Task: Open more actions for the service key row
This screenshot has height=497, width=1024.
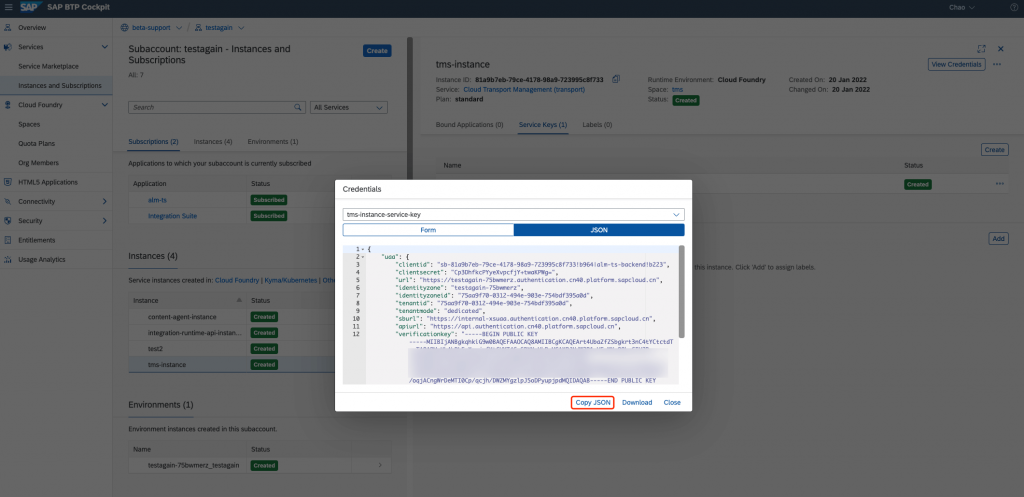Action: 999,184
